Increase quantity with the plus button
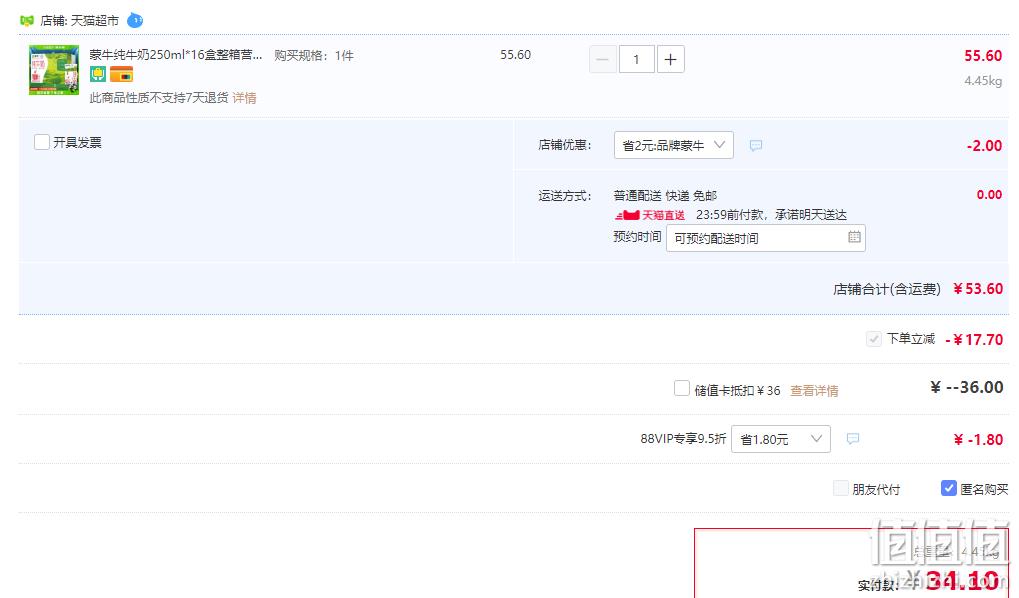 tap(671, 60)
